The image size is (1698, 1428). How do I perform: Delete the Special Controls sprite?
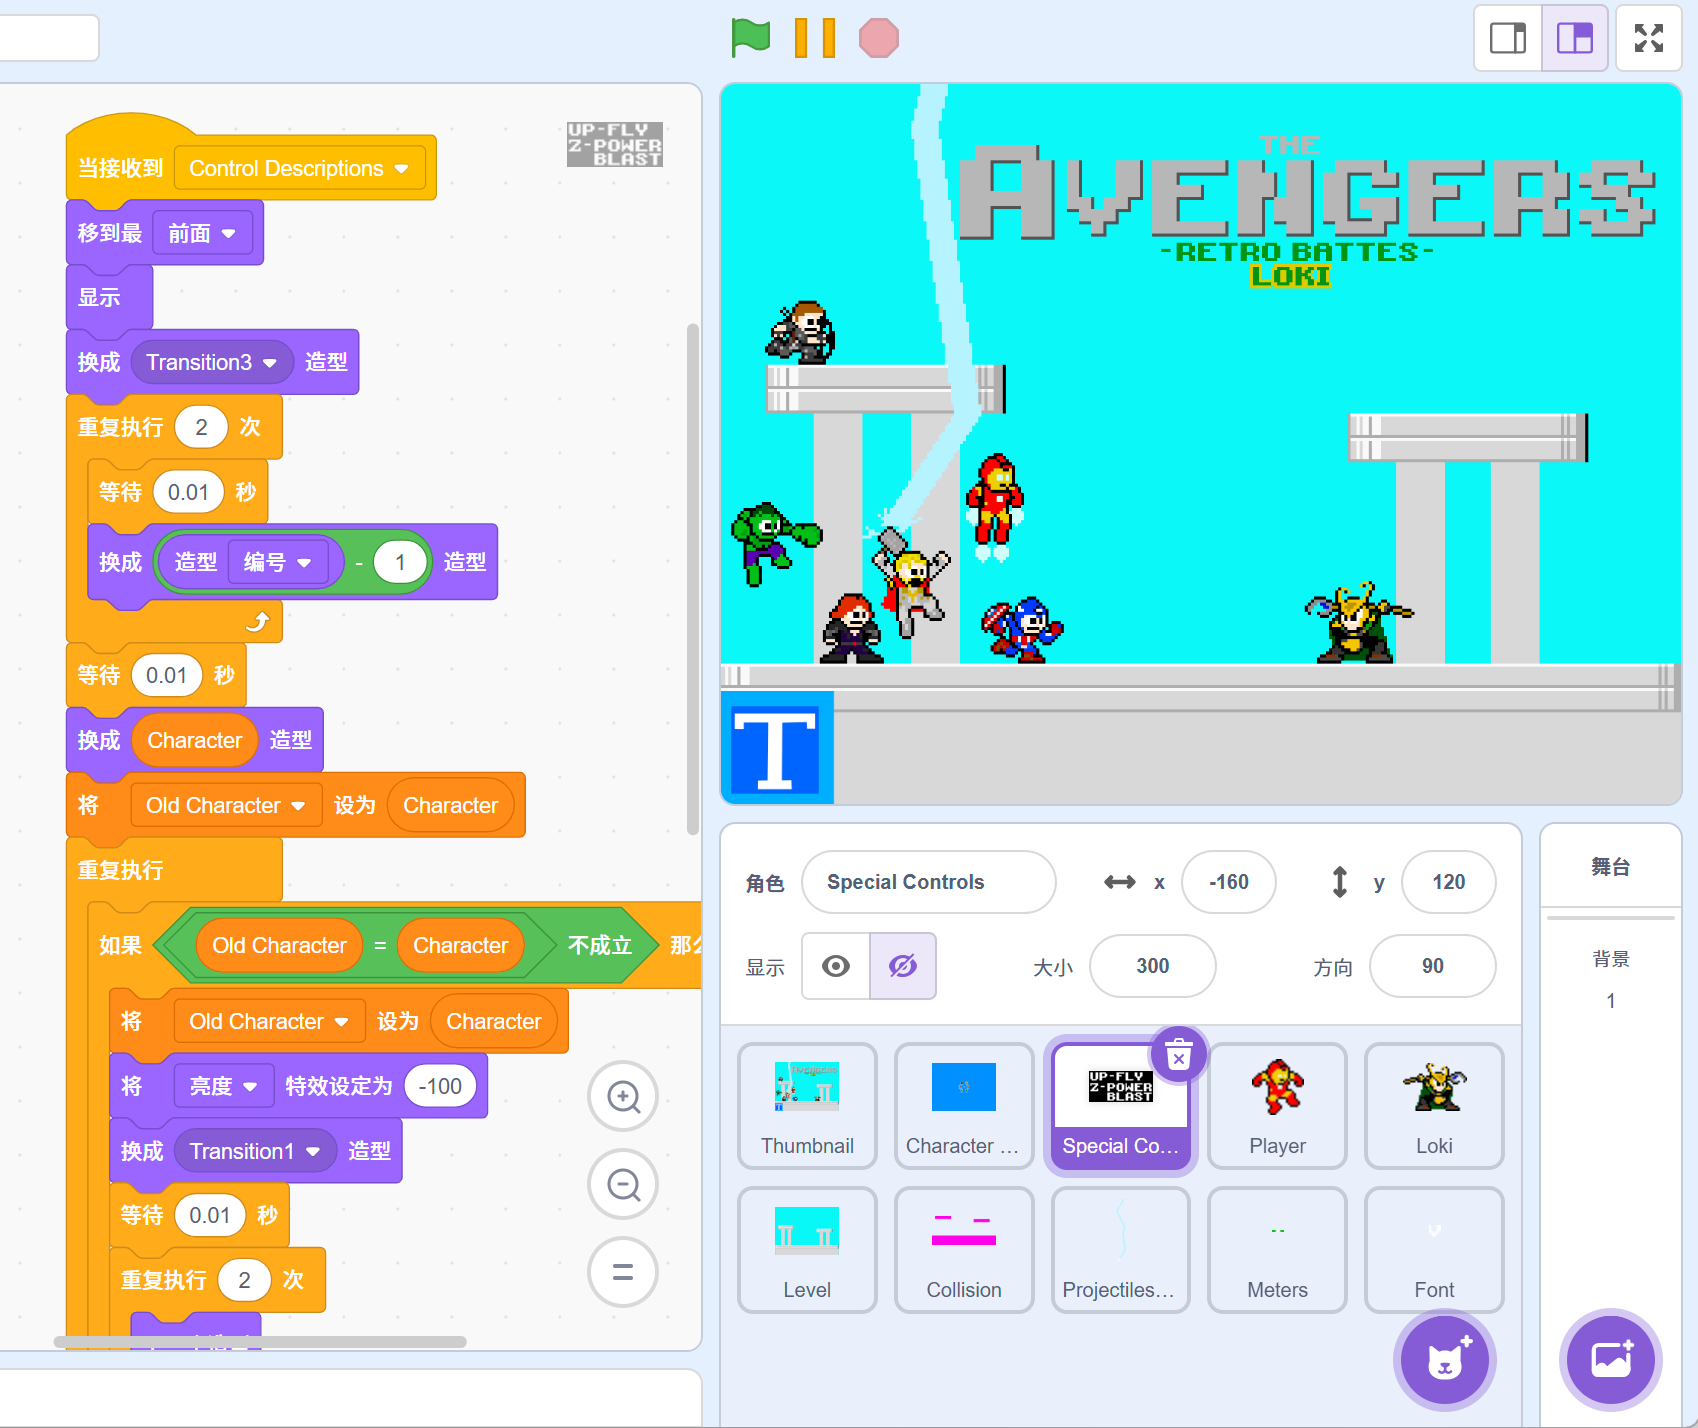[x=1179, y=1054]
